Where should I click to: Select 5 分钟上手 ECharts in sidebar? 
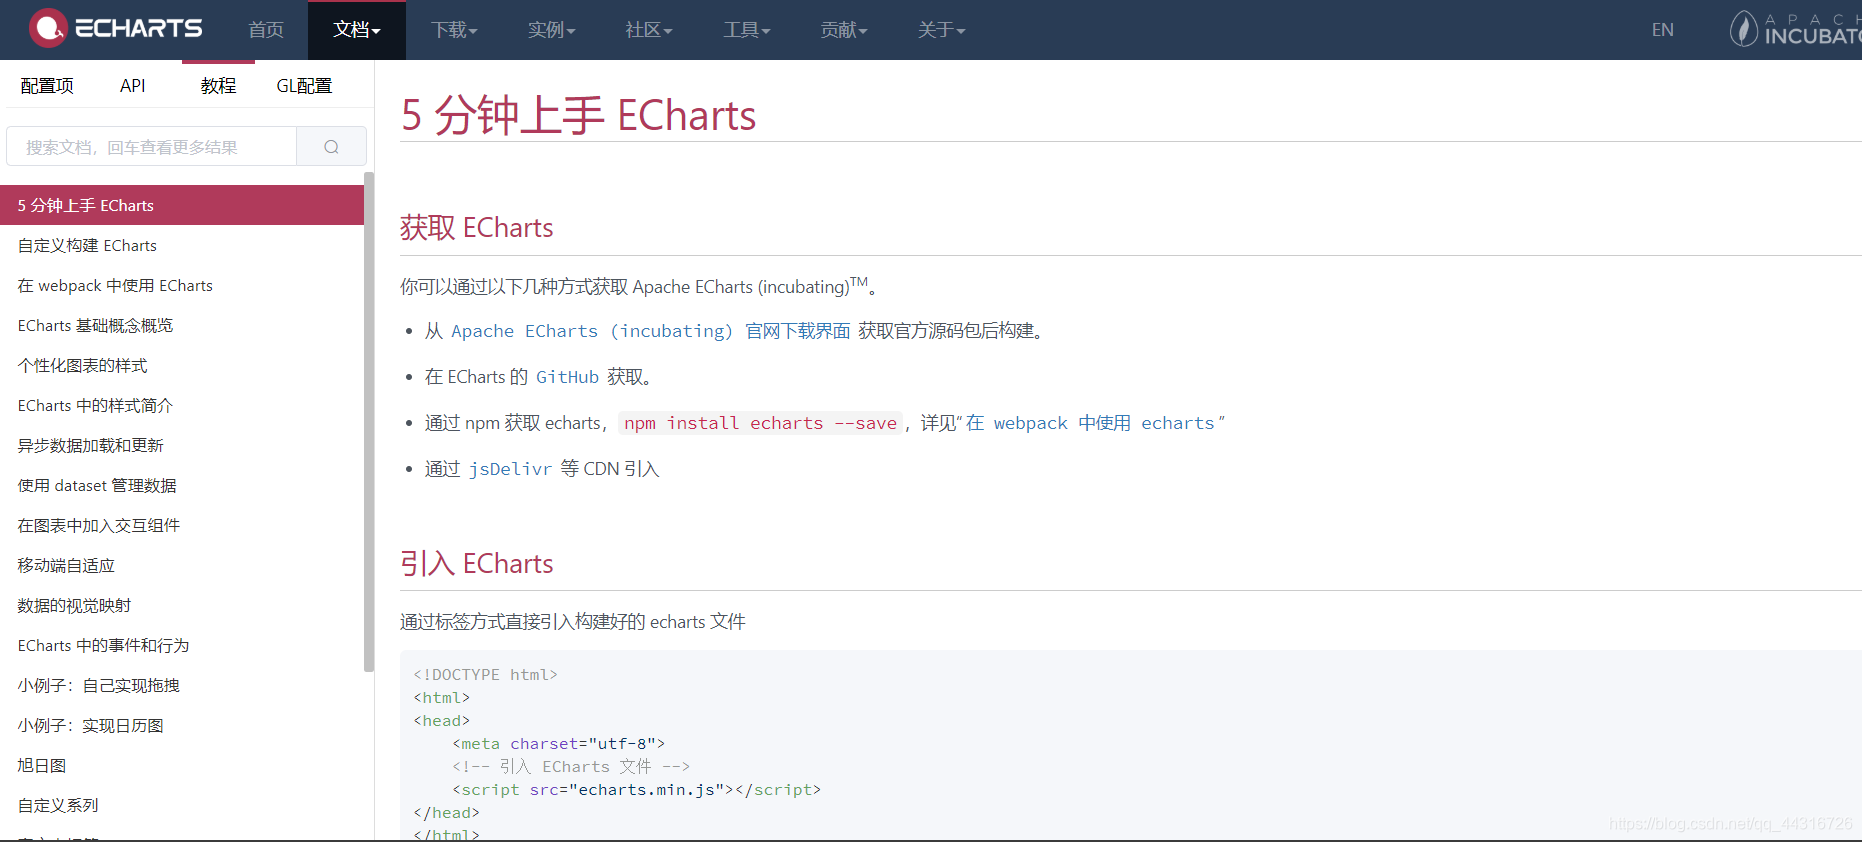pos(182,205)
